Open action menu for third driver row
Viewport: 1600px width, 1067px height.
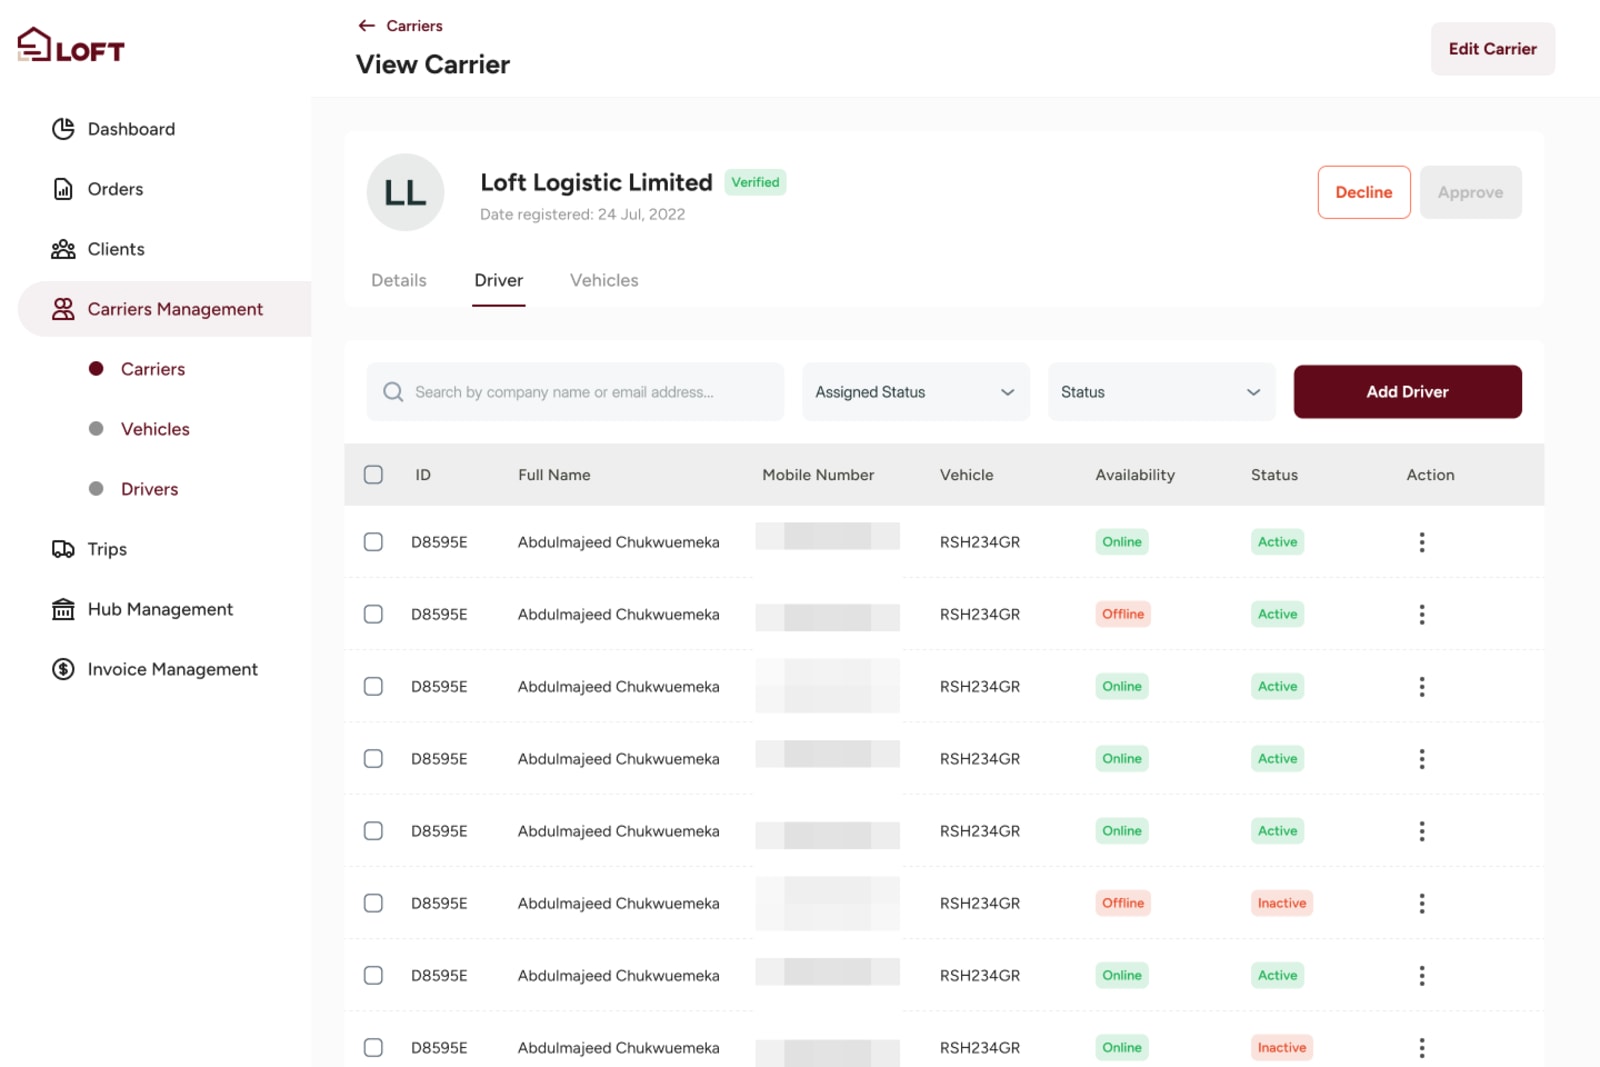click(1421, 686)
